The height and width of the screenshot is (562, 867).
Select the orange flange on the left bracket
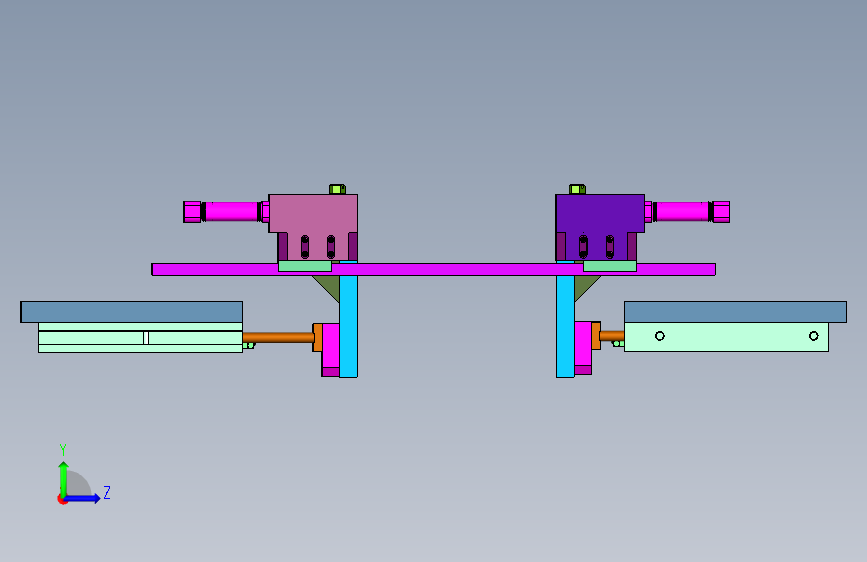(x=317, y=337)
